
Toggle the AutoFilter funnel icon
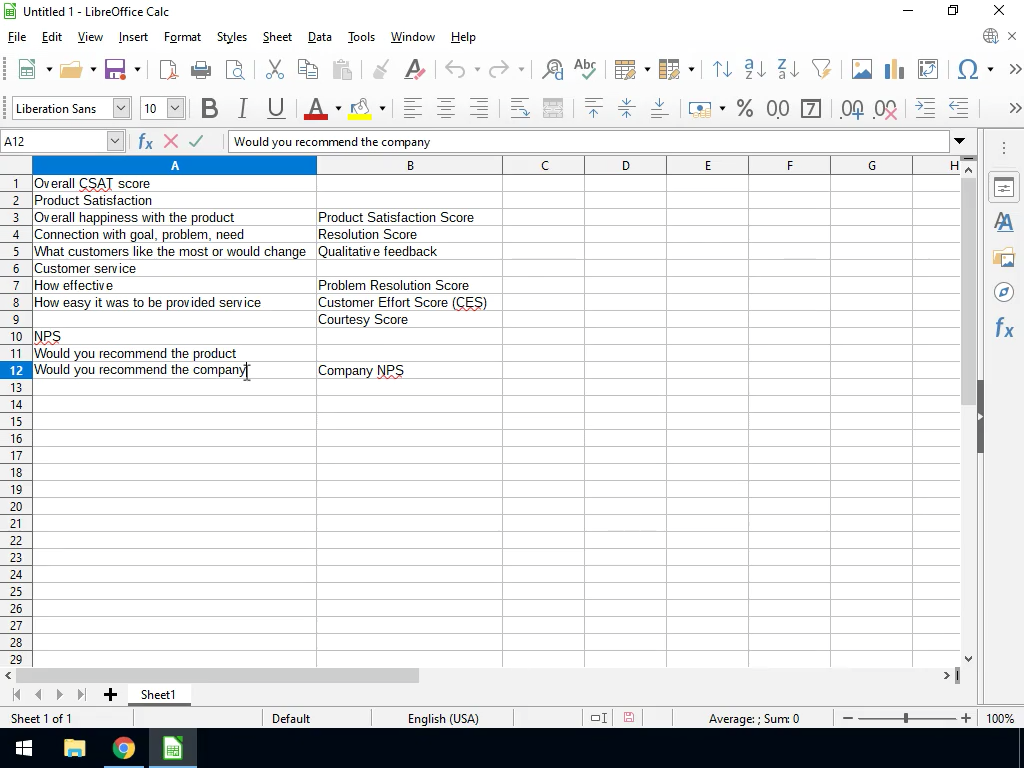coord(821,69)
